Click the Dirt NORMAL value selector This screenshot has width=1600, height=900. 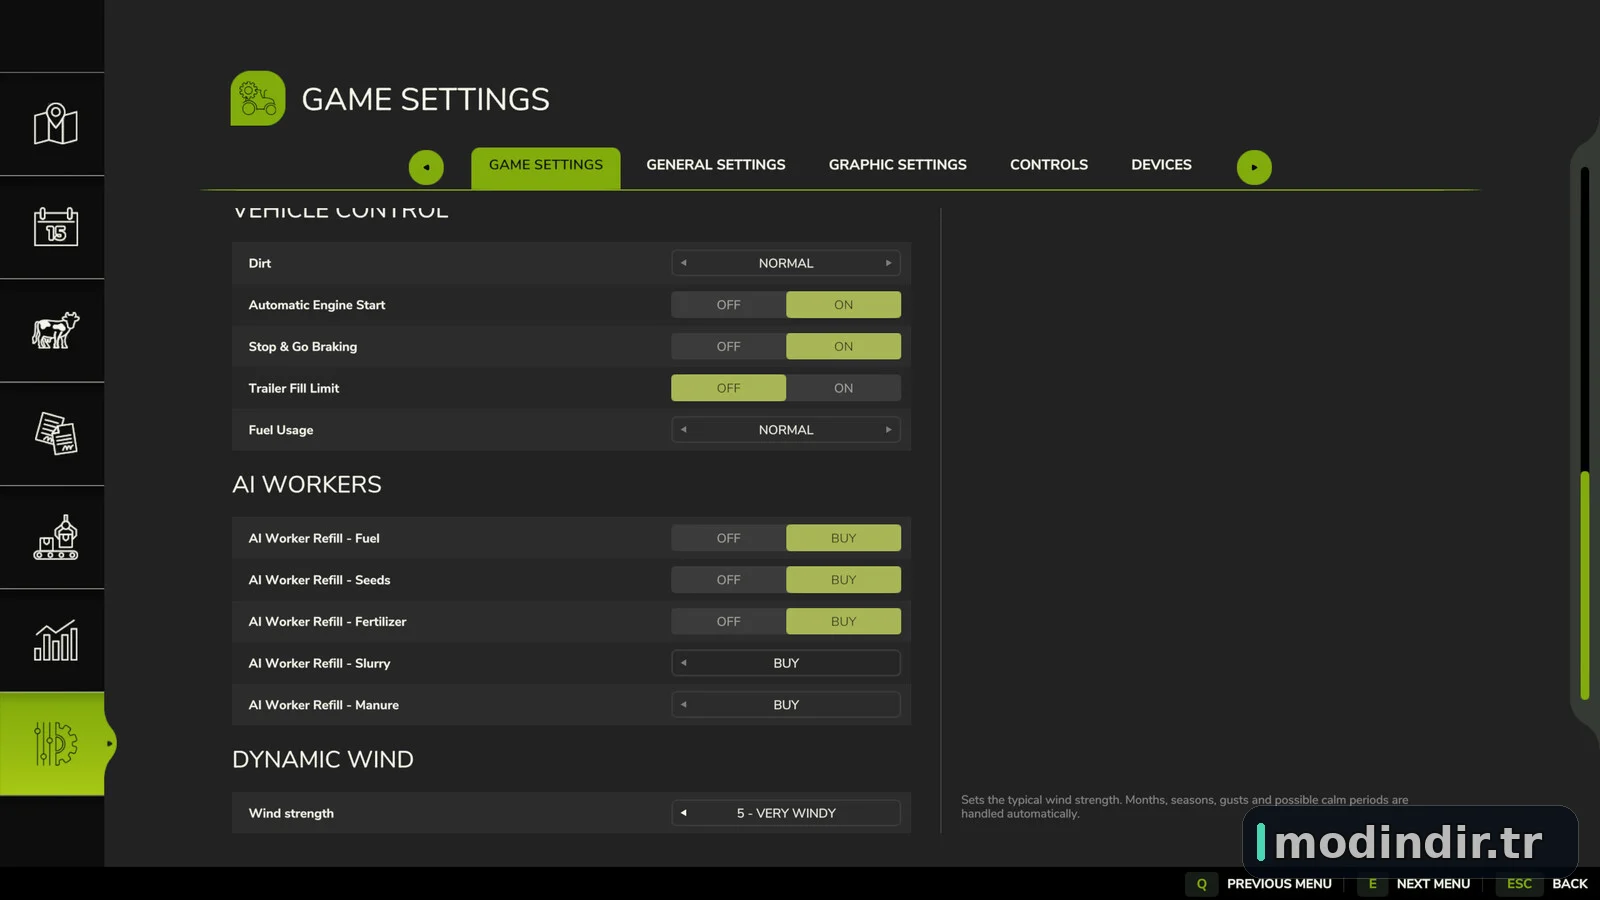pyautogui.click(x=786, y=263)
